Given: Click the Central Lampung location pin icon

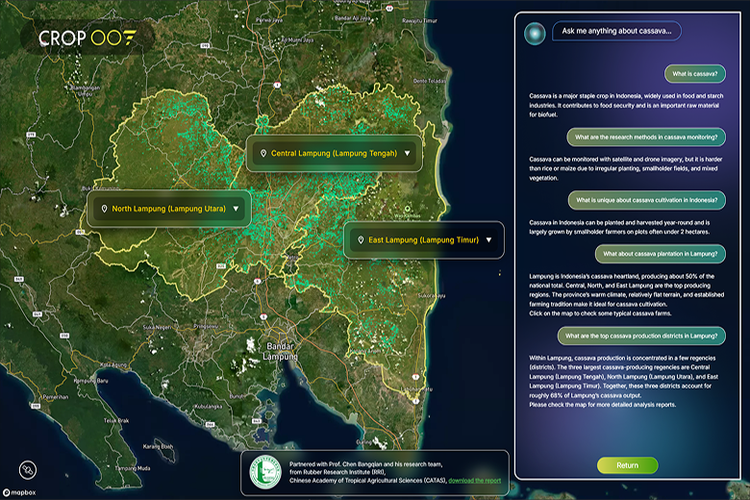Looking at the screenshot, I should click(262, 153).
